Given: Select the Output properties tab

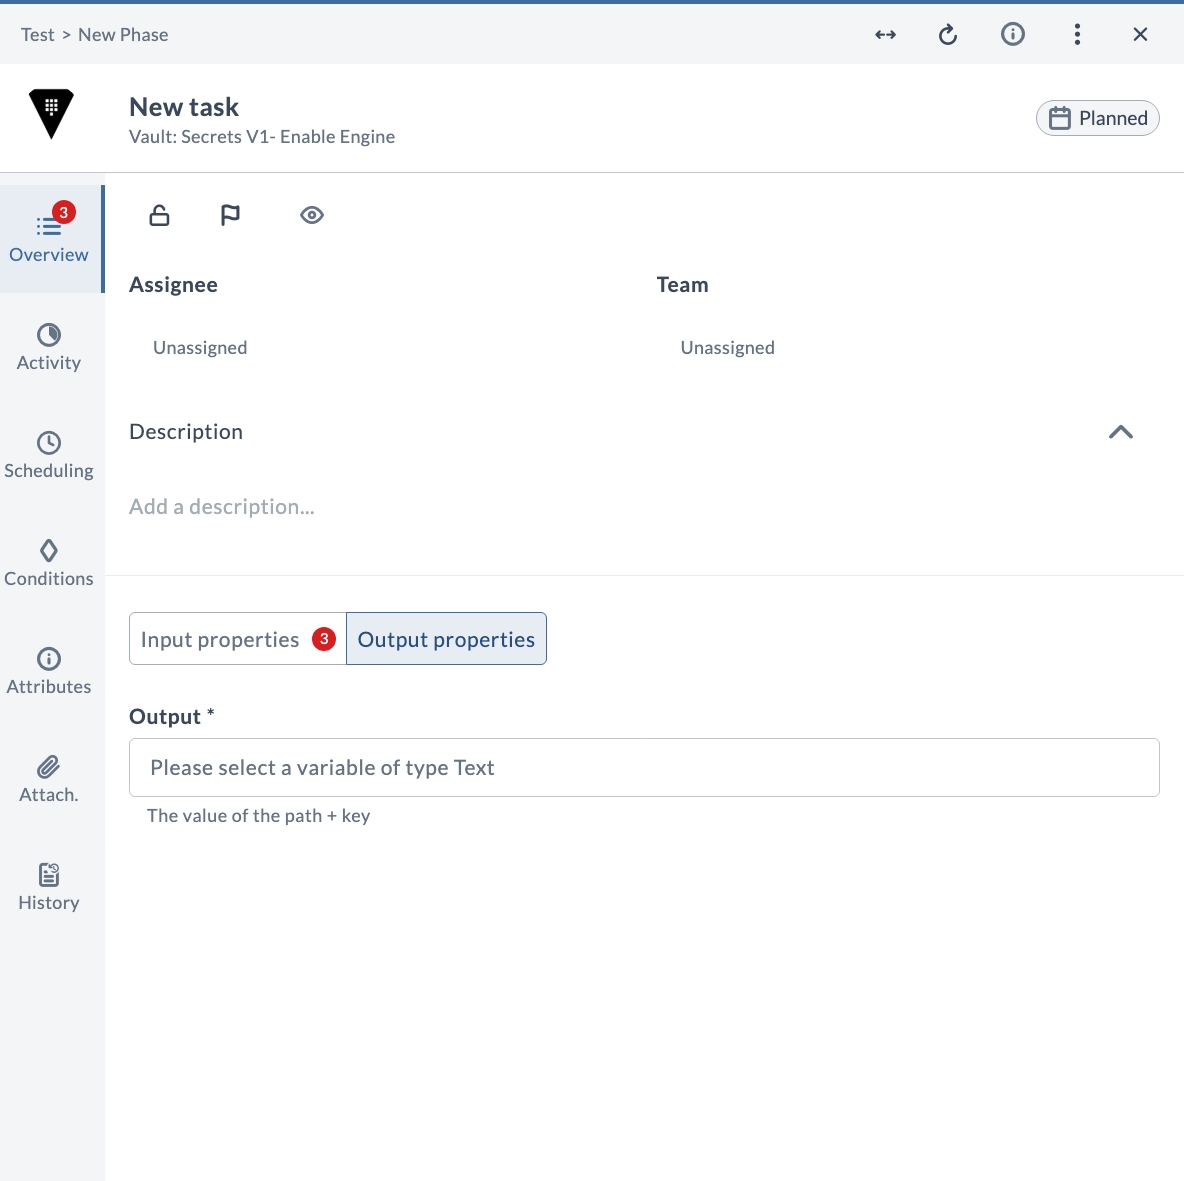Looking at the screenshot, I should [x=446, y=639].
